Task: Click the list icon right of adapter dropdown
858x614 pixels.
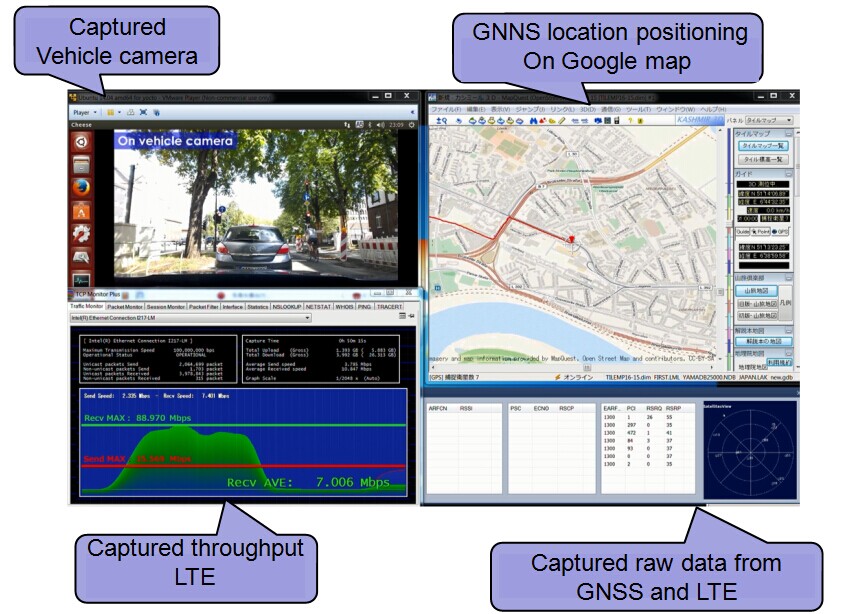Action: 402,316
